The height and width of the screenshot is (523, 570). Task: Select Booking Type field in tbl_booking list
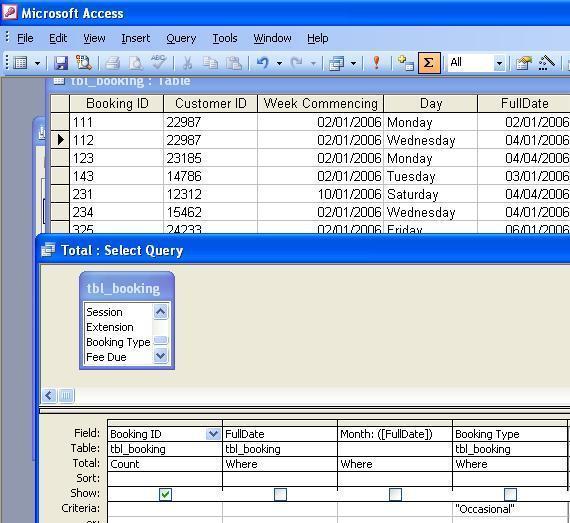119,342
